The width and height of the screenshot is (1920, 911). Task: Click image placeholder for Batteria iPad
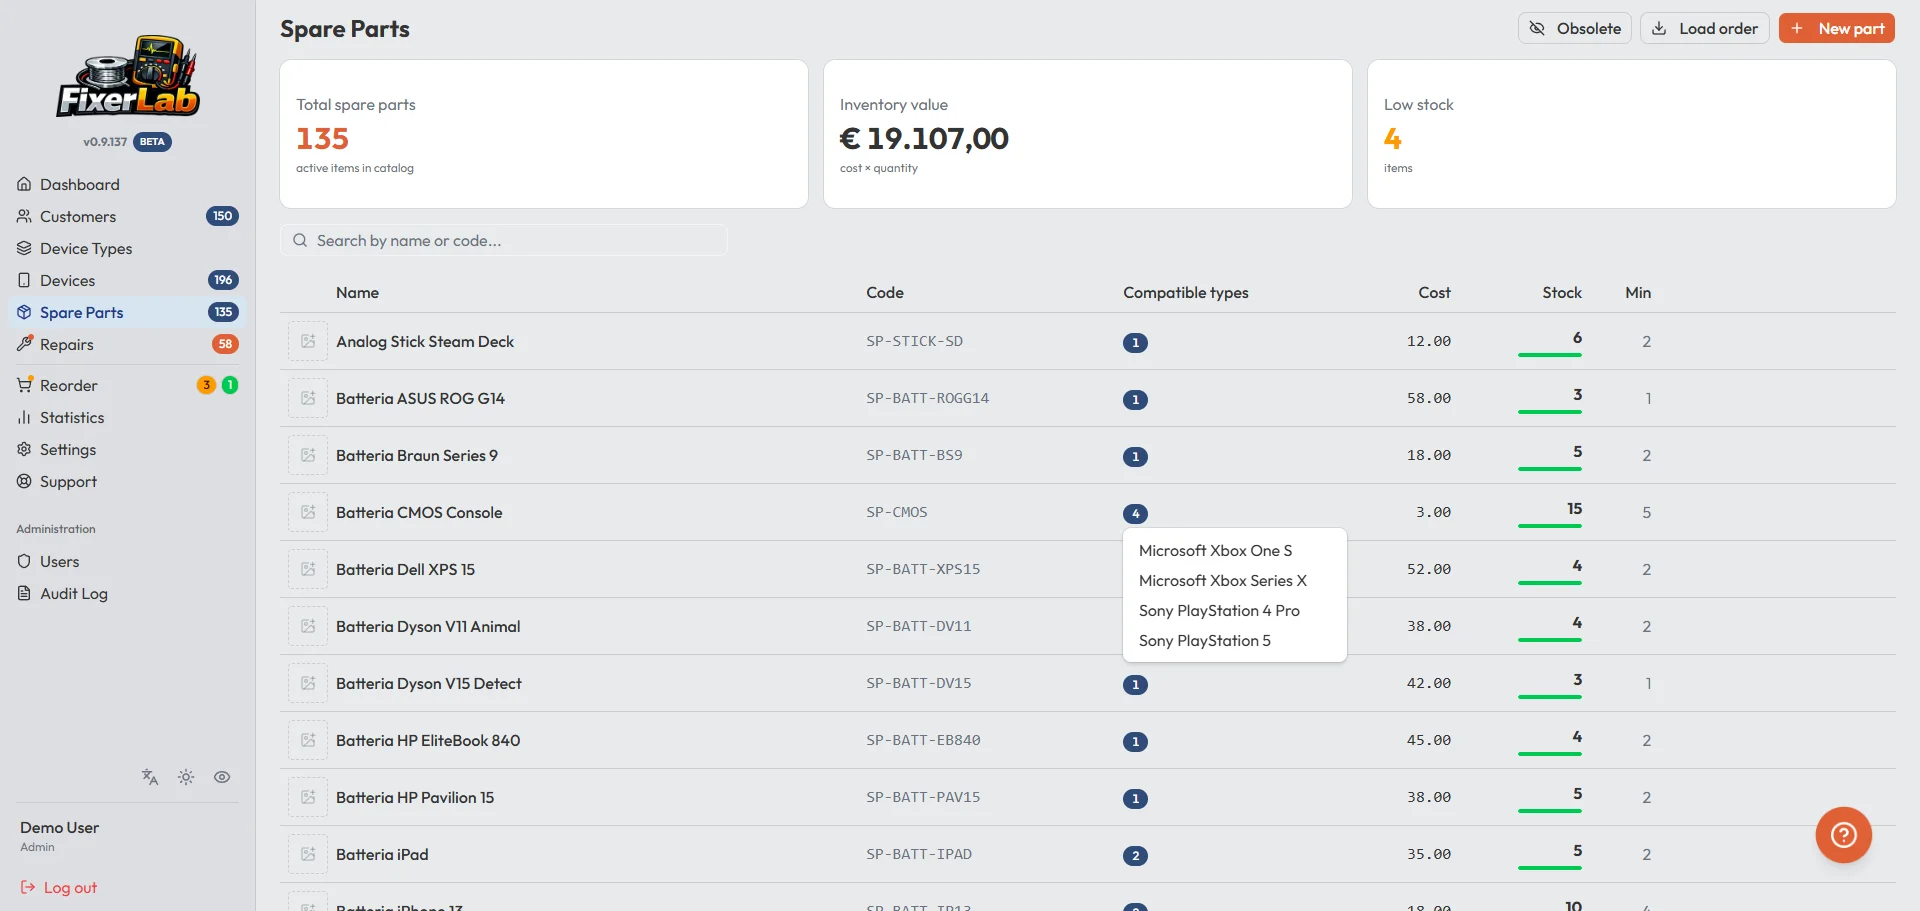pyautogui.click(x=308, y=854)
